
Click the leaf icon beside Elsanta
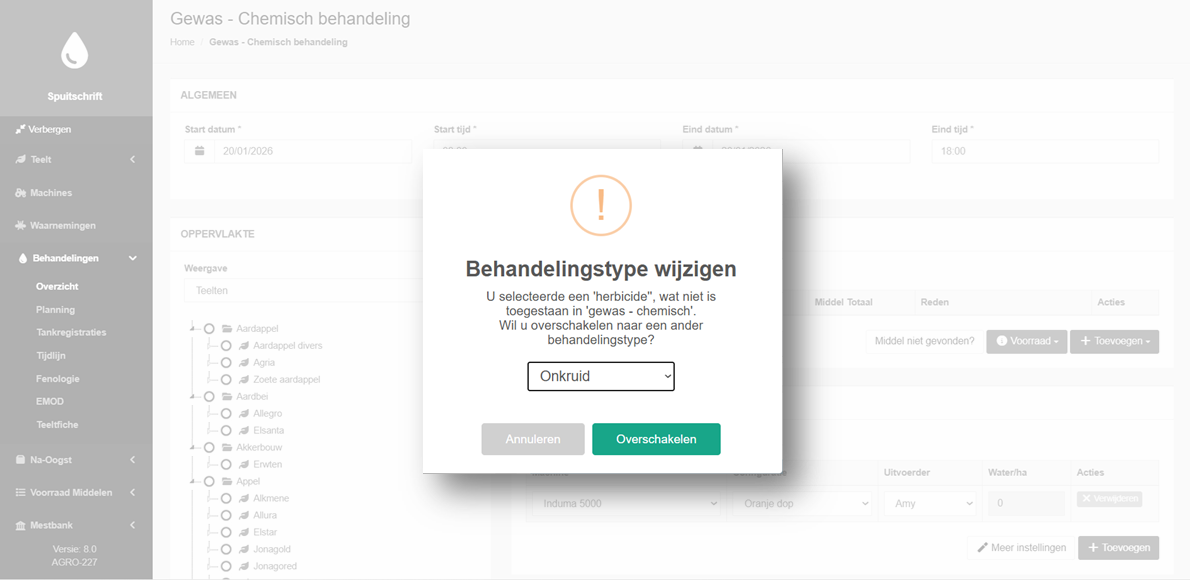tap(244, 430)
